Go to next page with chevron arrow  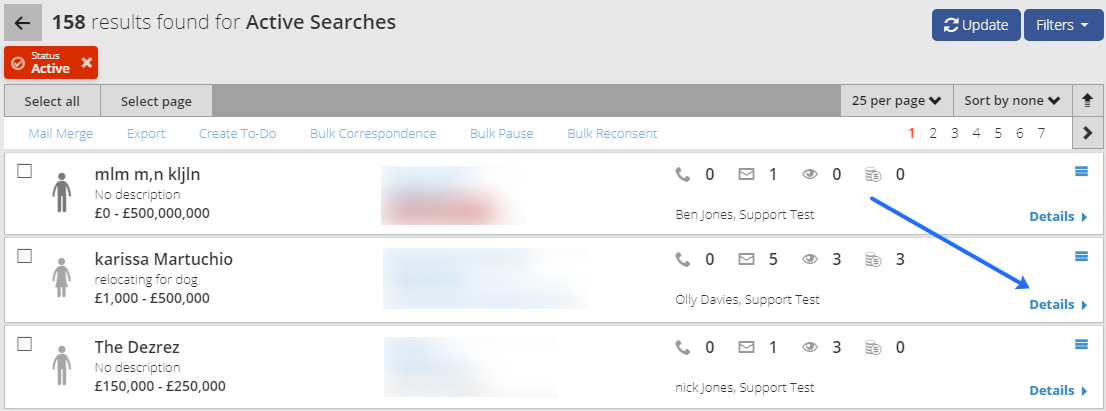[1087, 133]
